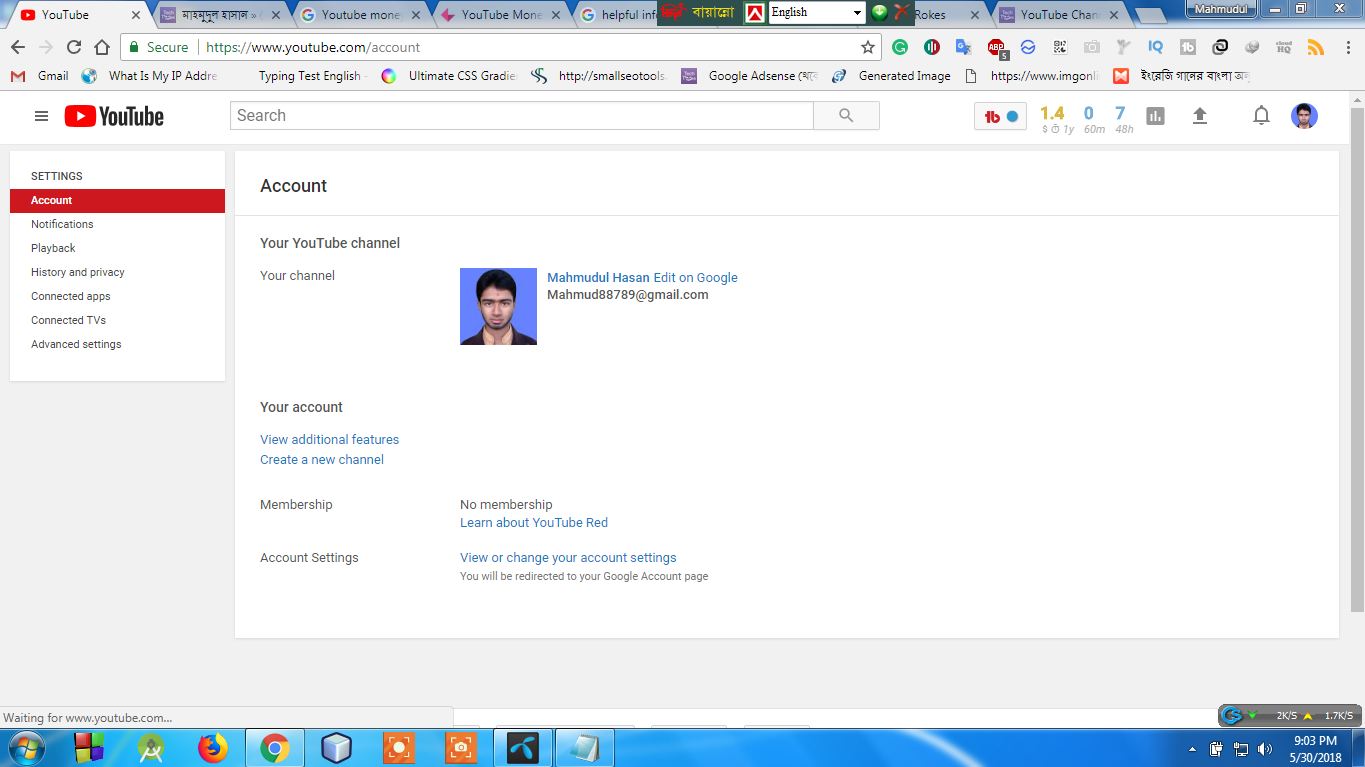1365x767 pixels.
Task: Go to YouTube home via logo
Action: [x=114, y=116]
